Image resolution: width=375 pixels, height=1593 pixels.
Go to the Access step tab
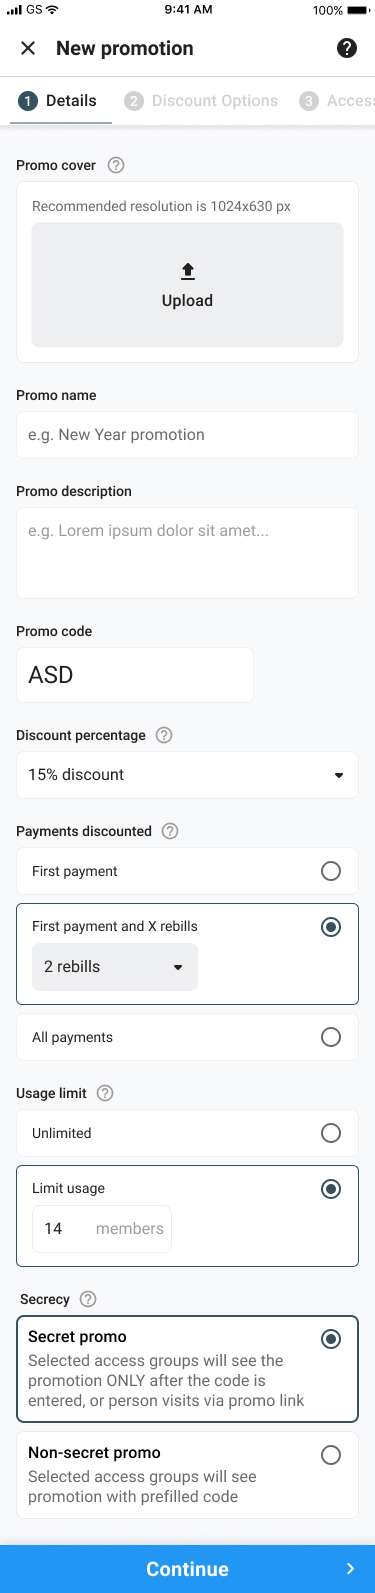point(337,101)
